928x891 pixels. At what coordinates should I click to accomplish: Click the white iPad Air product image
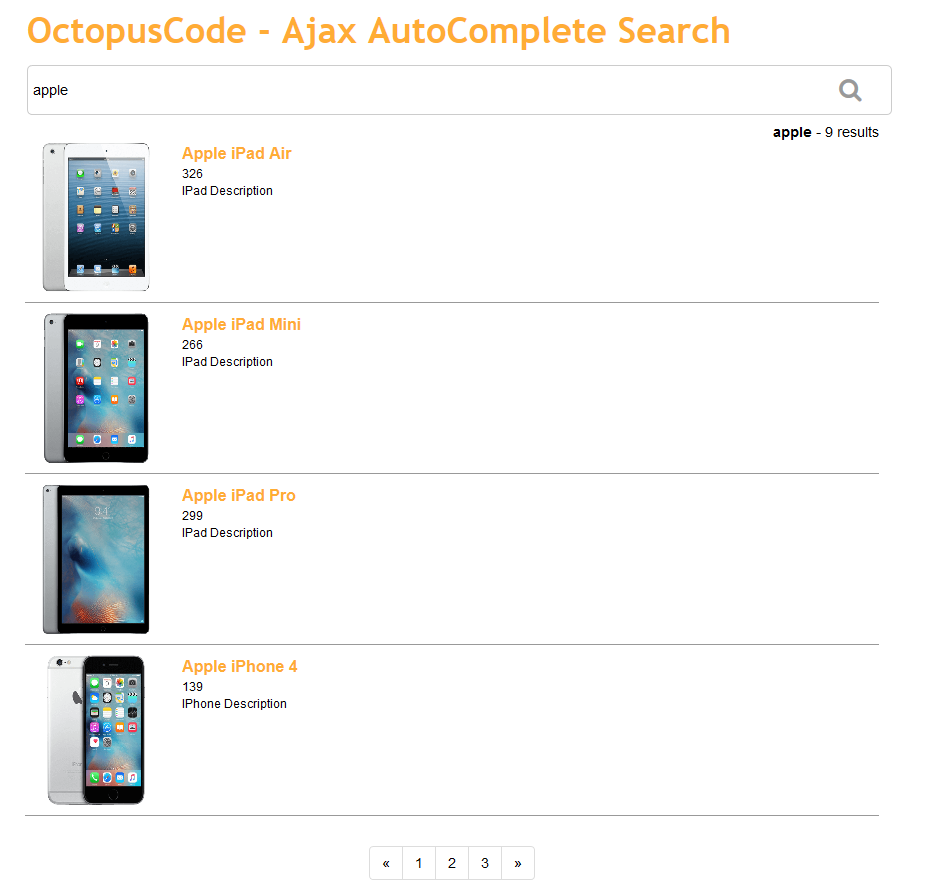tap(96, 217)
